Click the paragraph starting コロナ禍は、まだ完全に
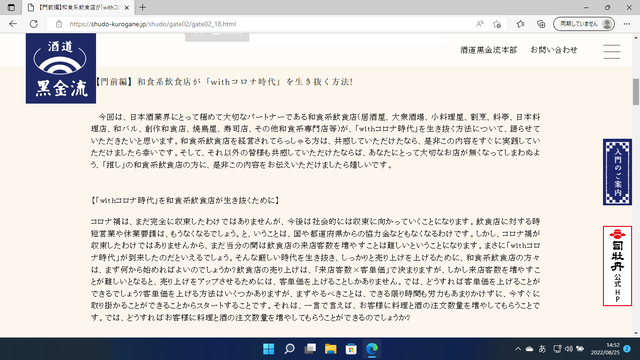 [x=315, y=269]
